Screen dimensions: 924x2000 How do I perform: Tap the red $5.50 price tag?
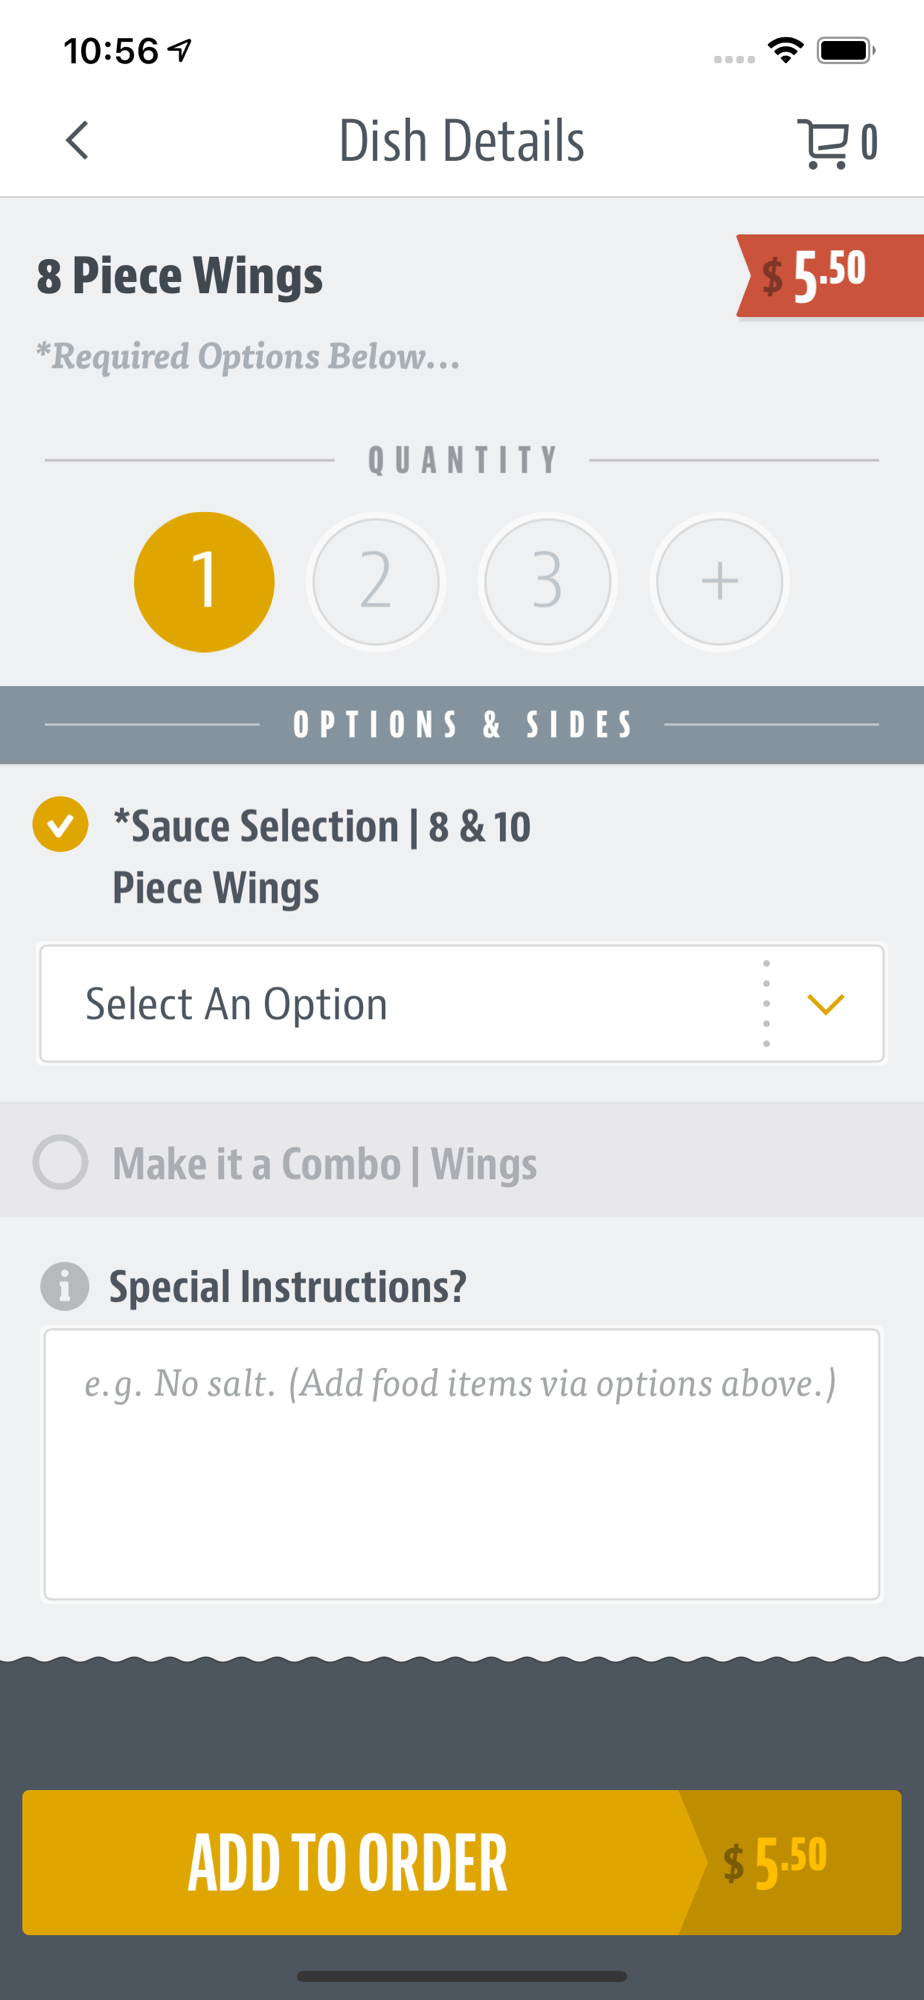pyautogui.click(x=830, y=276)
